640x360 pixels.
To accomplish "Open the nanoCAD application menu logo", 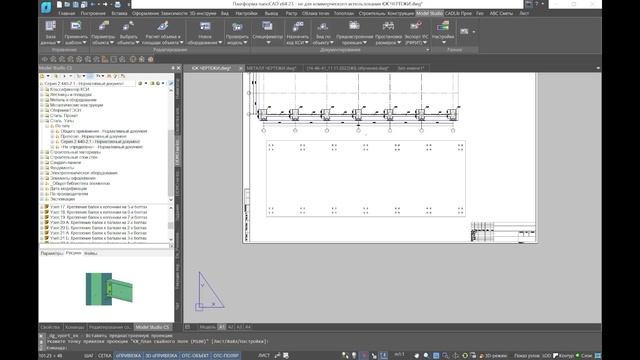I will 46,7.
